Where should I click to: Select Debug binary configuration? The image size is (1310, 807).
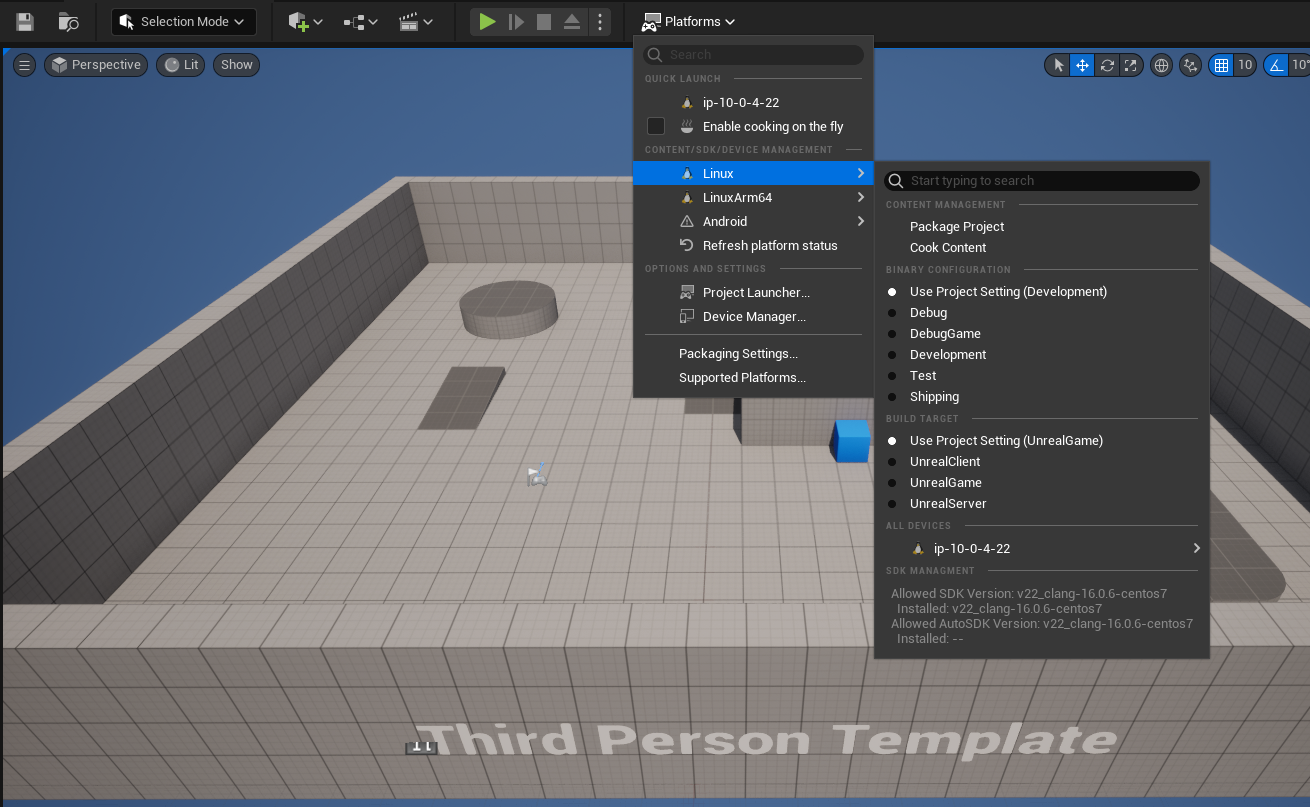tap(1042, 312)
